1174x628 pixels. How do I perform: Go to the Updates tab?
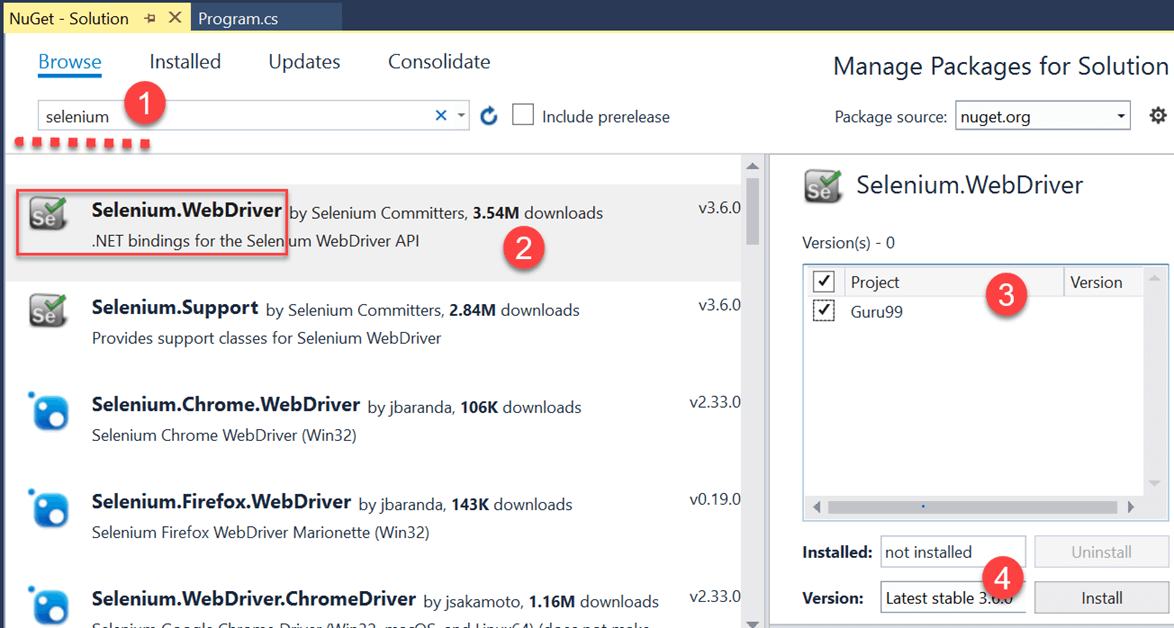tap(304, 62)
